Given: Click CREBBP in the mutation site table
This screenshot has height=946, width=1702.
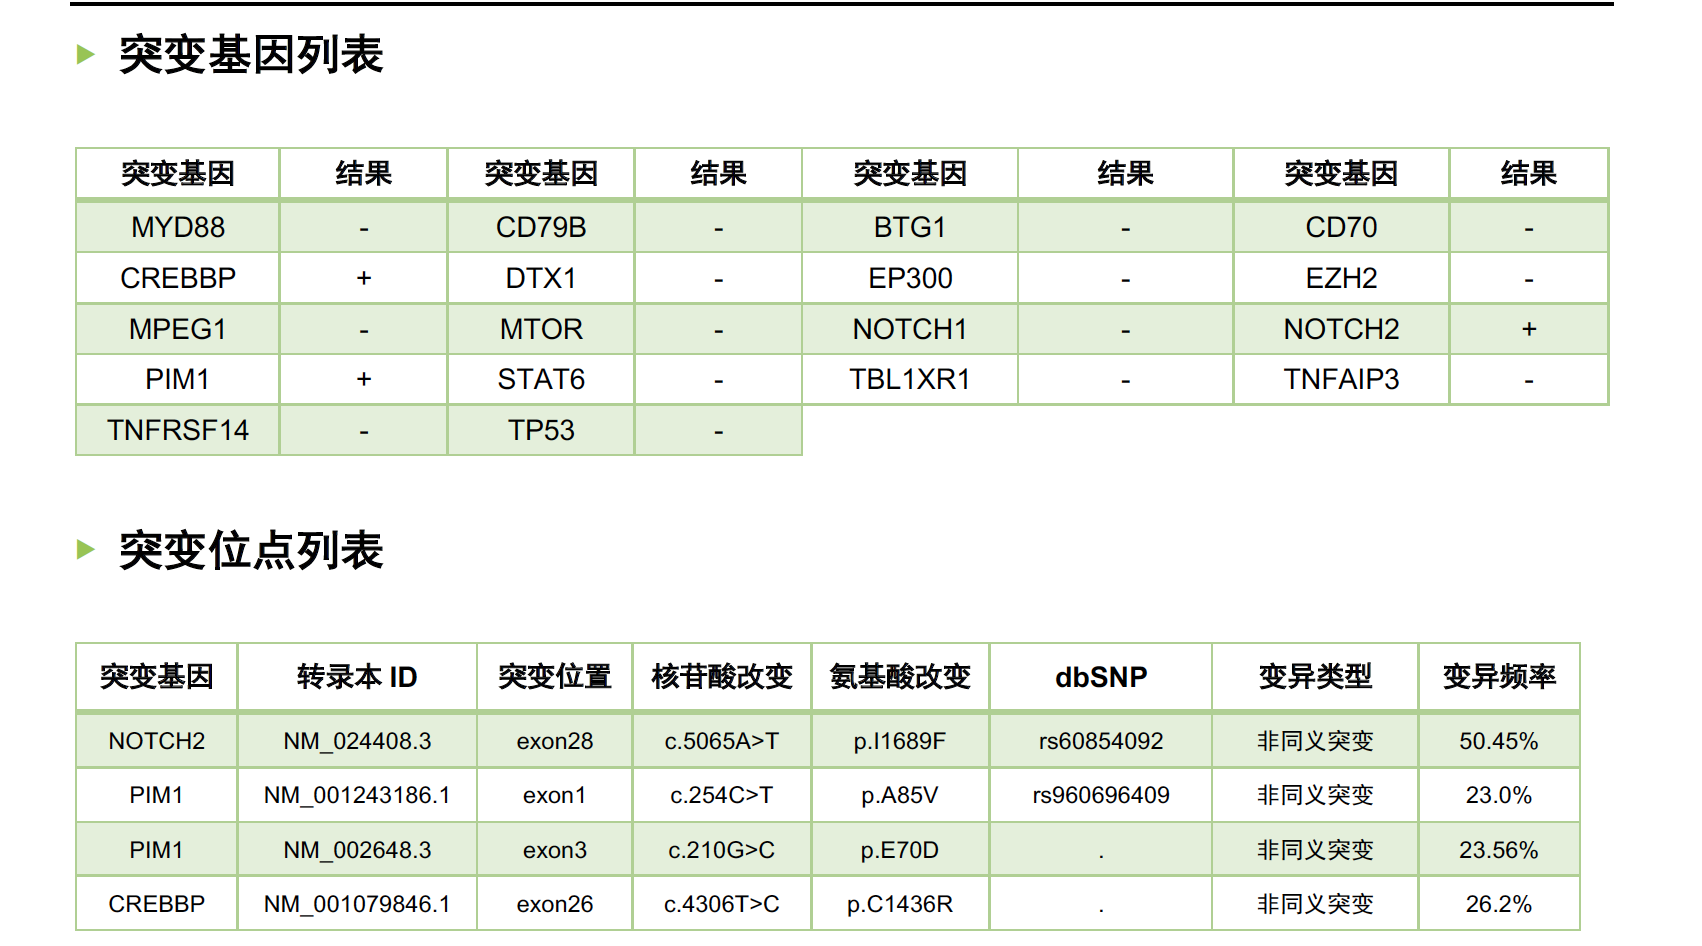Looking at the screenshot, I should click(x=157, y=904).
